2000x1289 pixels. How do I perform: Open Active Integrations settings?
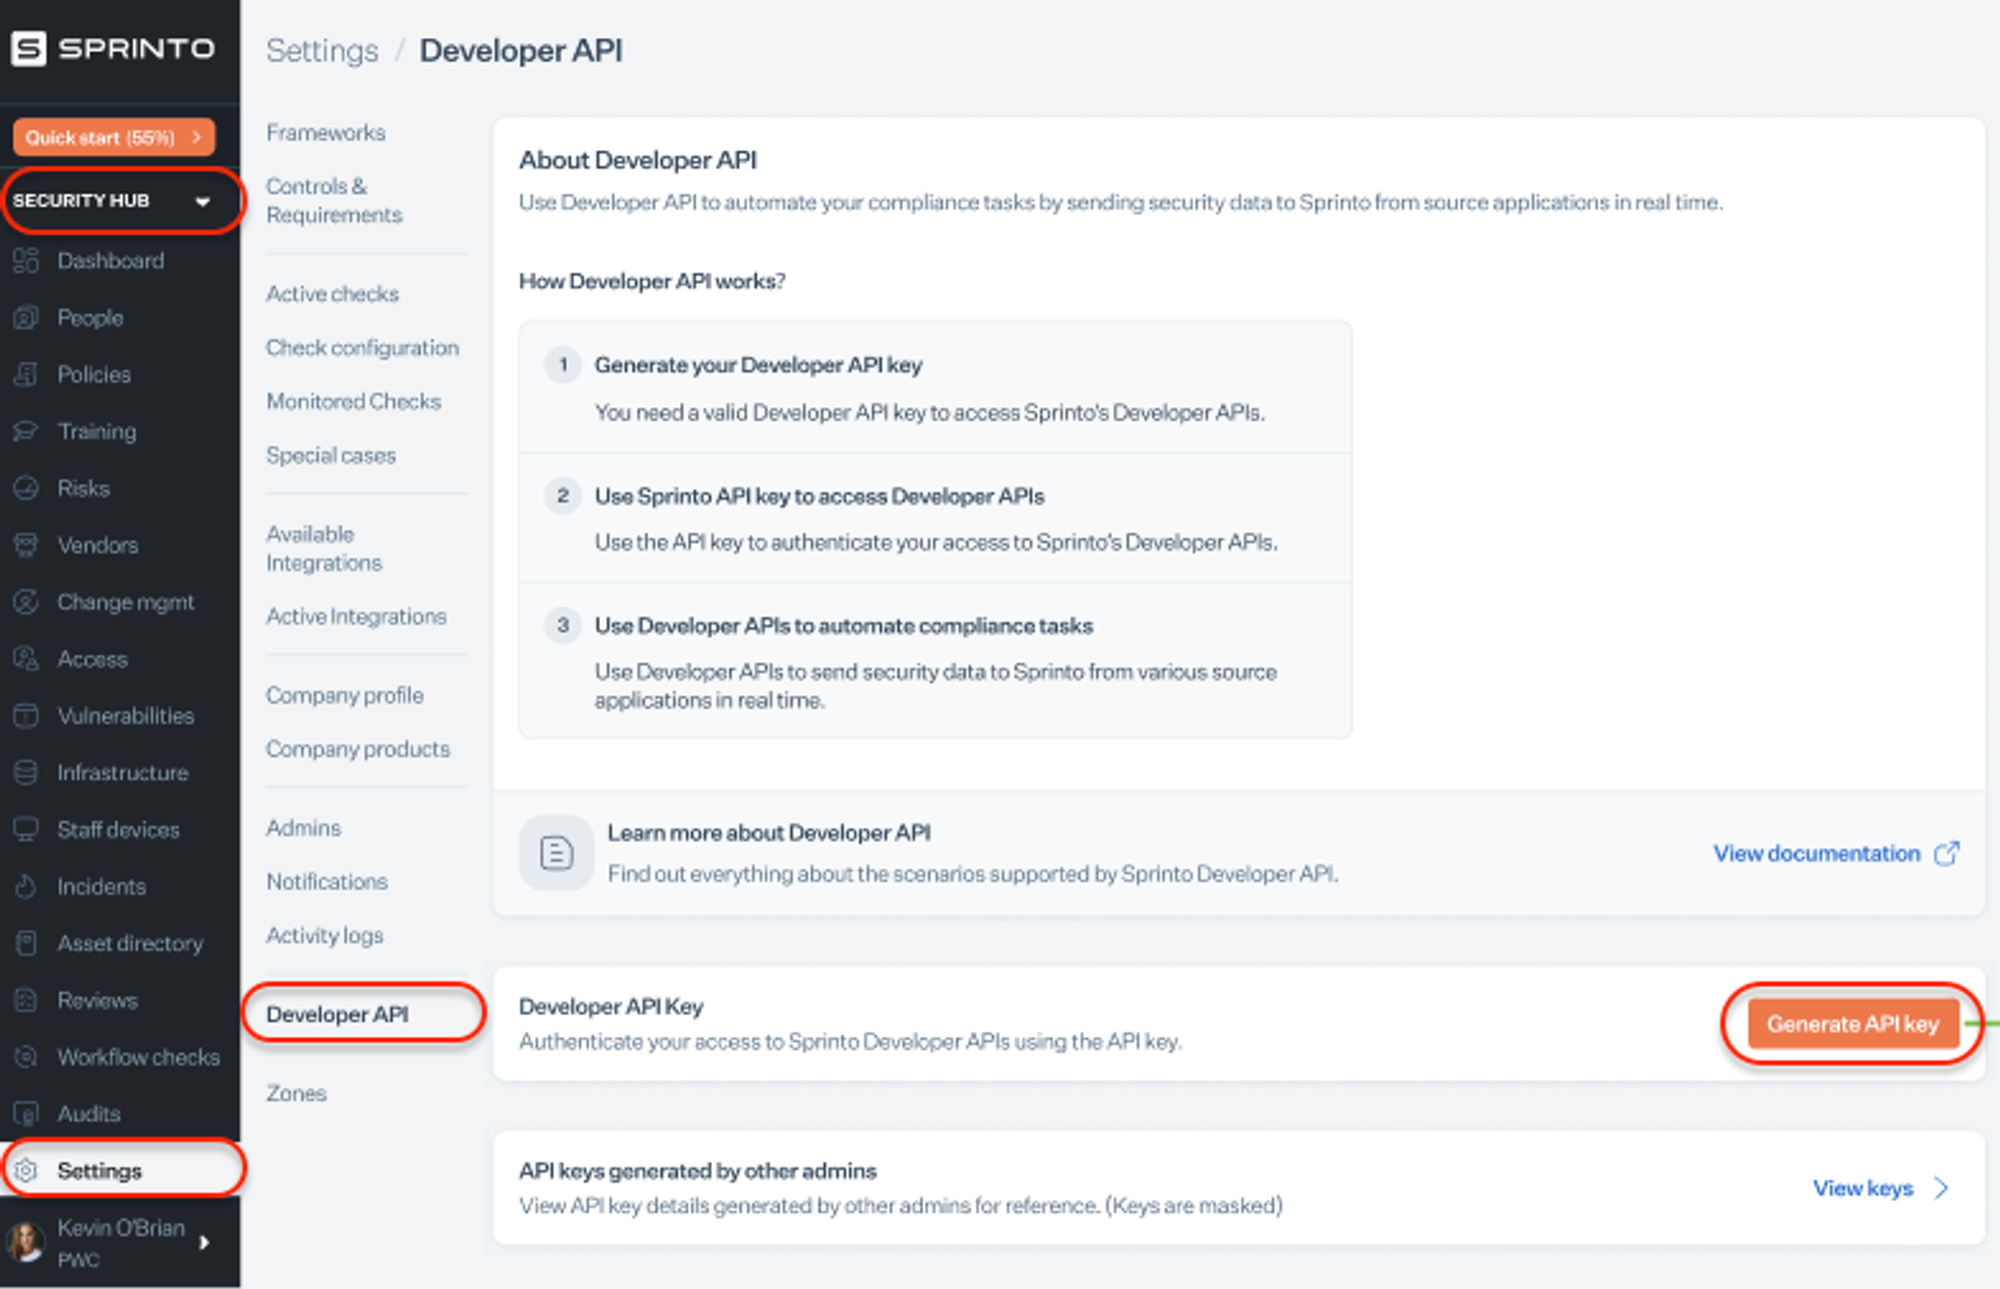point(356,617)
